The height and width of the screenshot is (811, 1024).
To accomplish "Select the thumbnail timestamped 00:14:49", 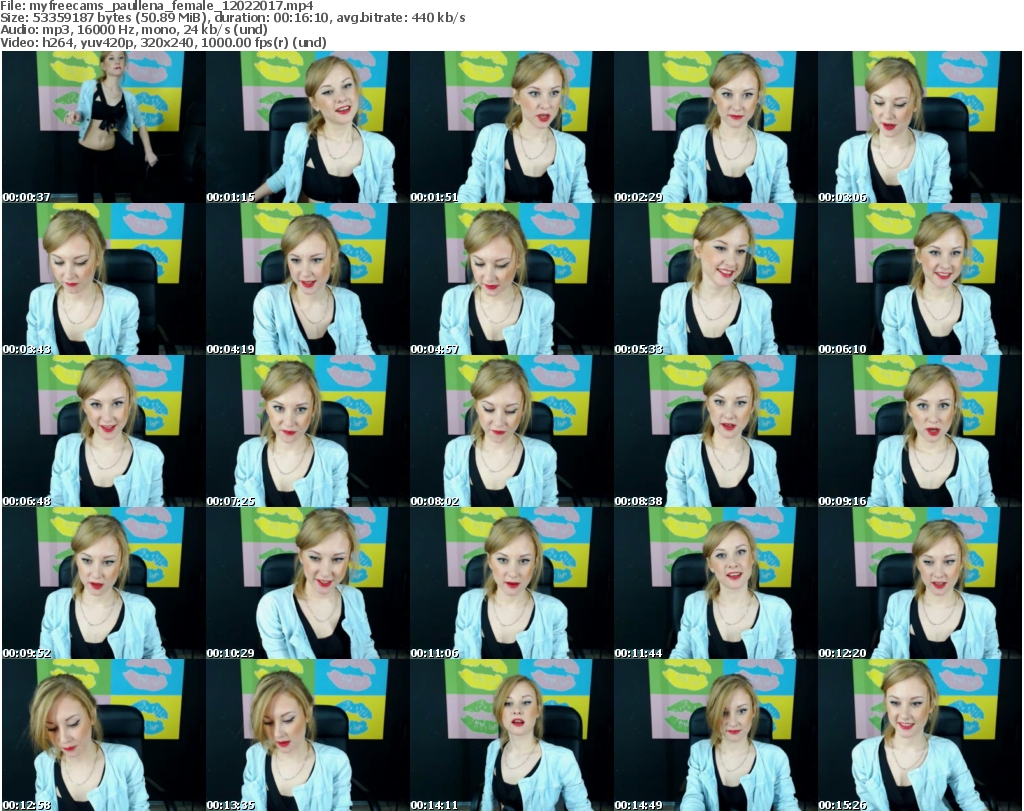I will [715, 735].
